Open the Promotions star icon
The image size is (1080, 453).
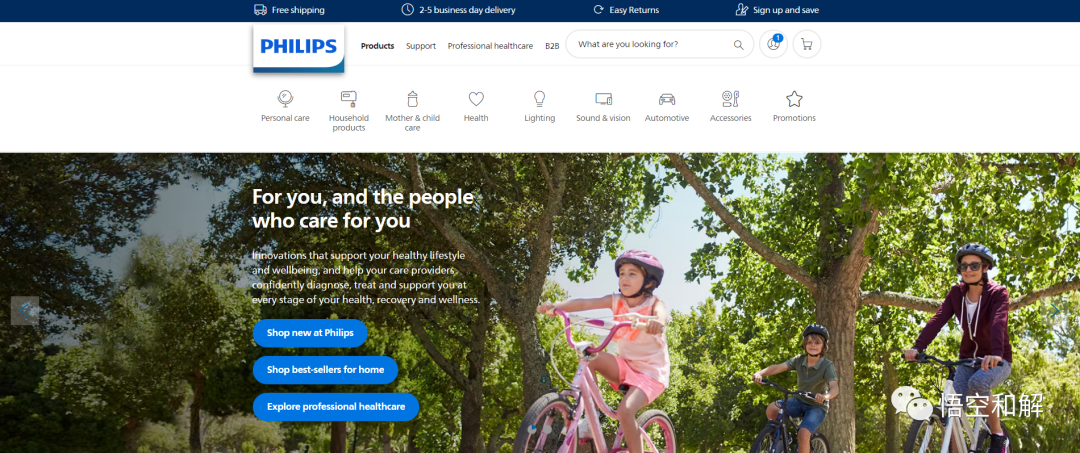coord(794,98)
